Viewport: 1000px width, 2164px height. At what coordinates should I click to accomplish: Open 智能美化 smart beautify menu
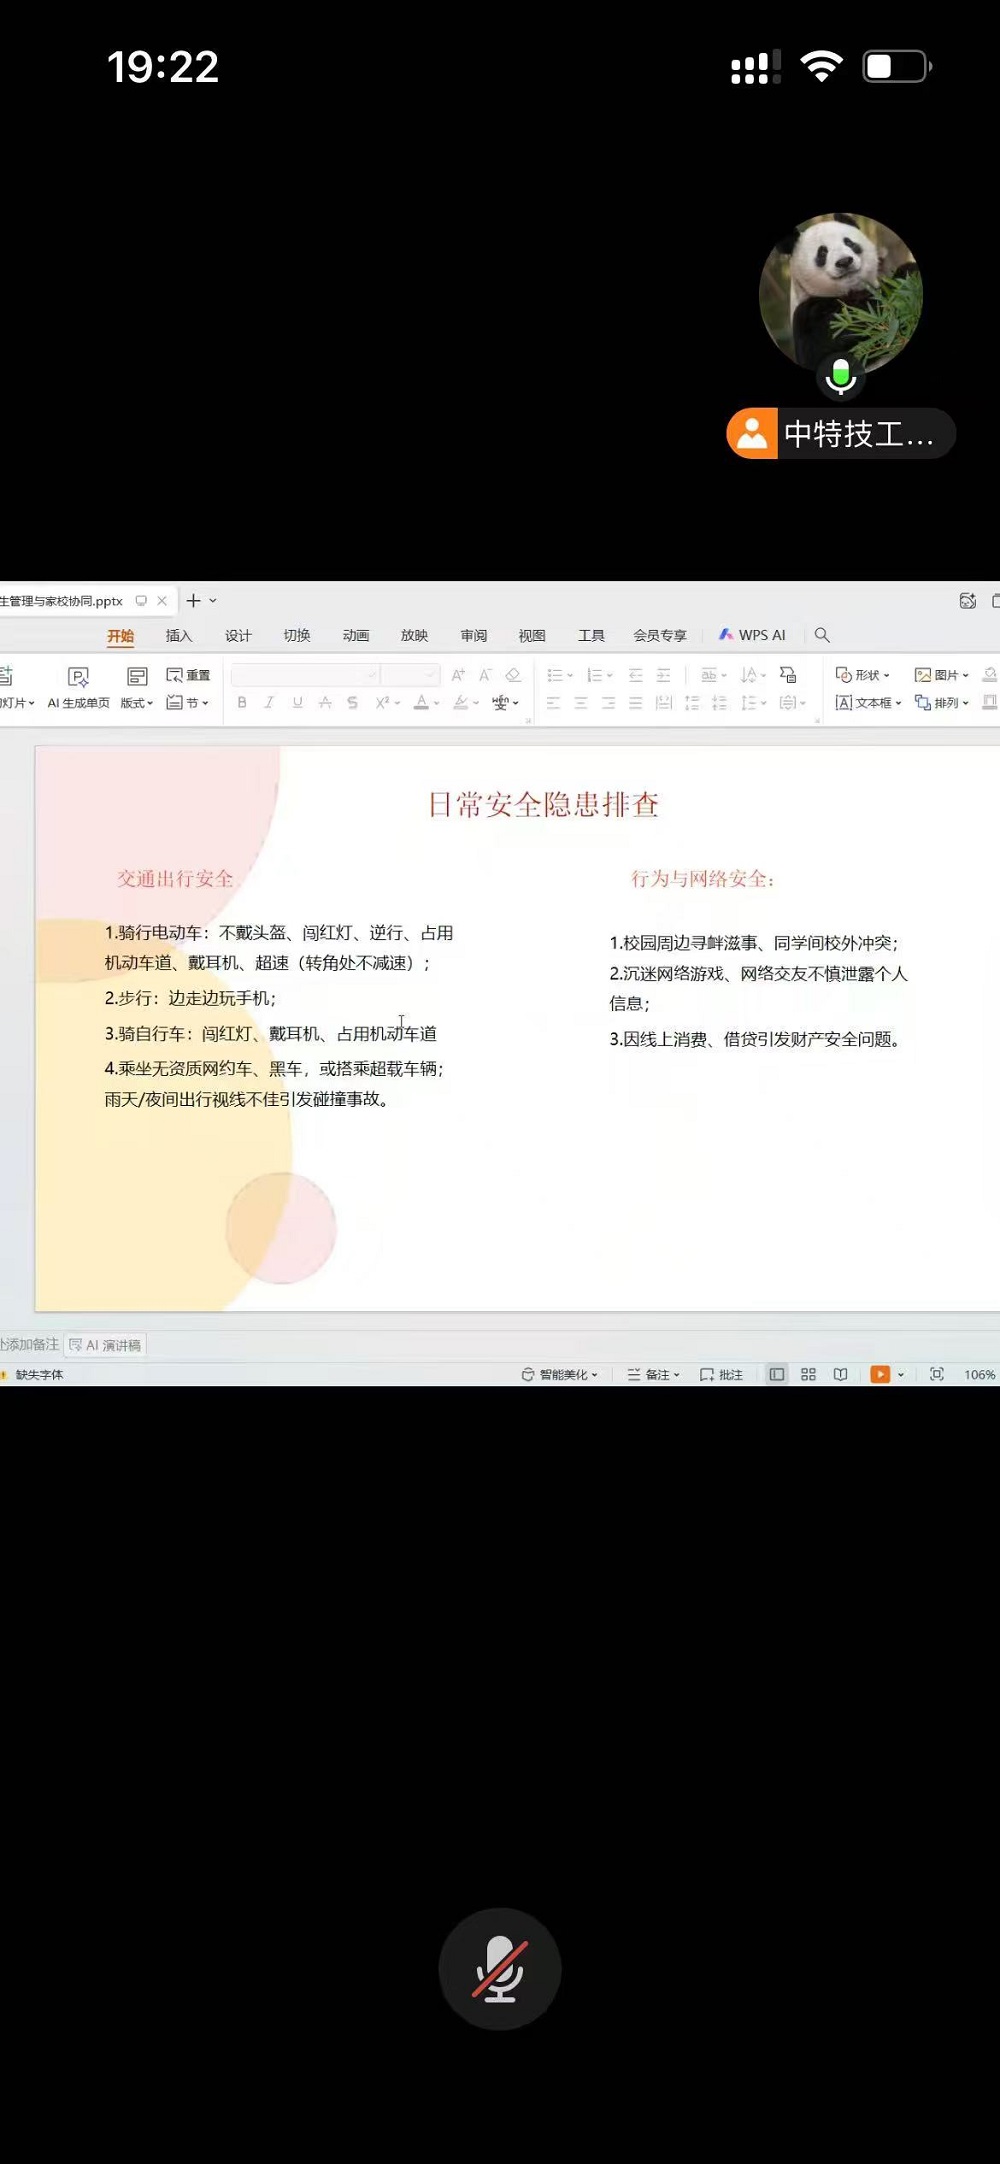coord(559,1375)
